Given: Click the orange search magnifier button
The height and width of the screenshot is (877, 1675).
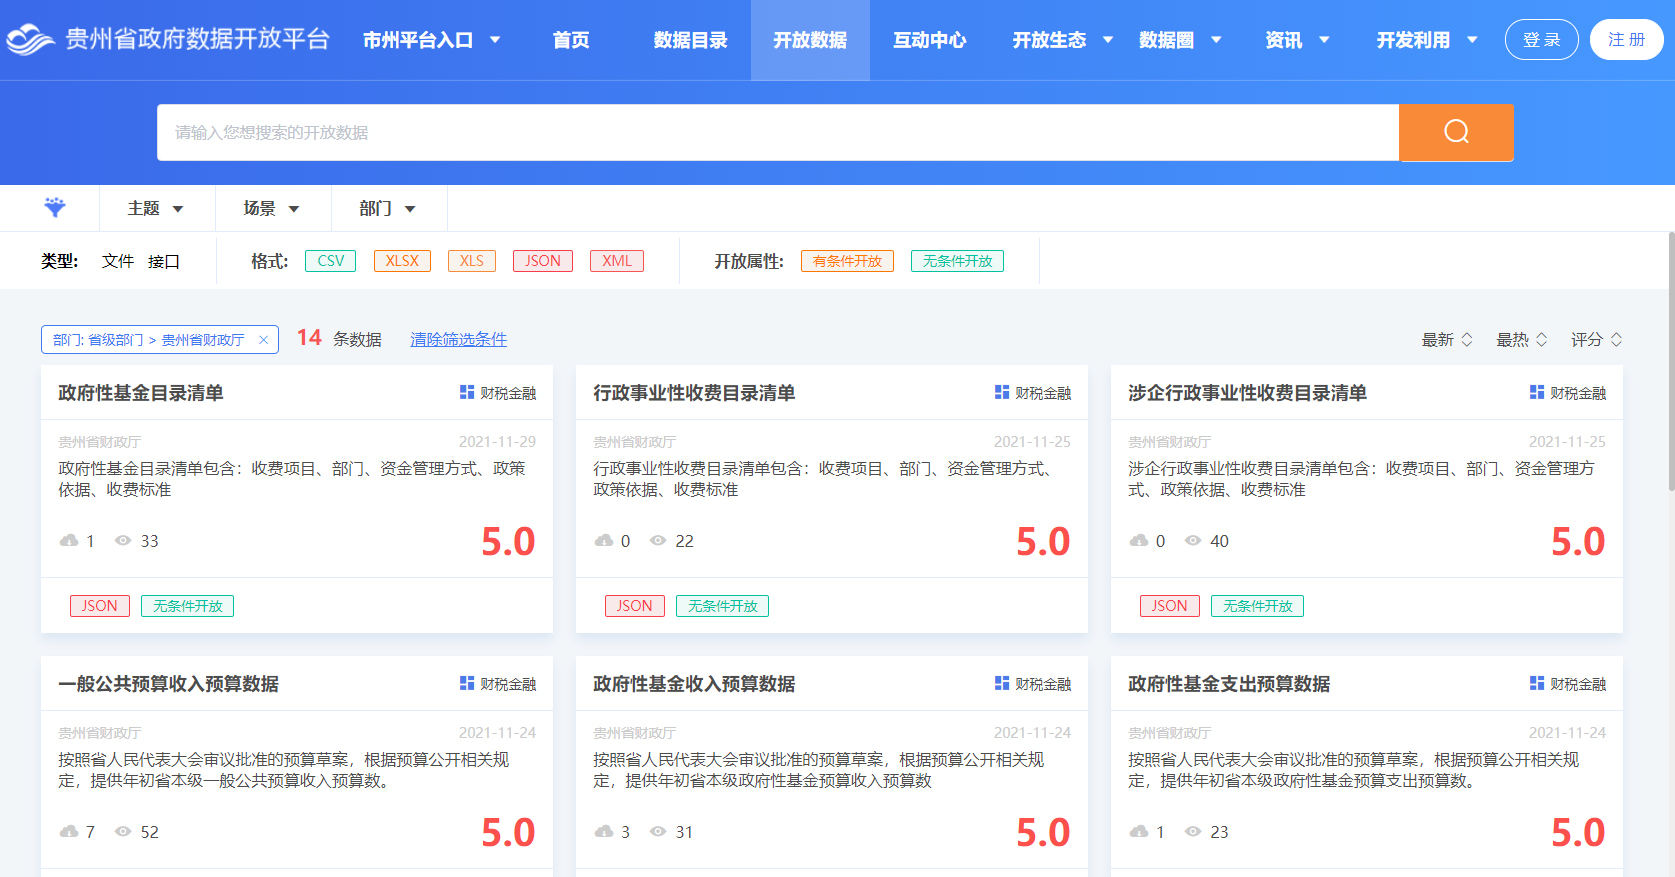Looking at the screenshot, I should coord(1455,132).
